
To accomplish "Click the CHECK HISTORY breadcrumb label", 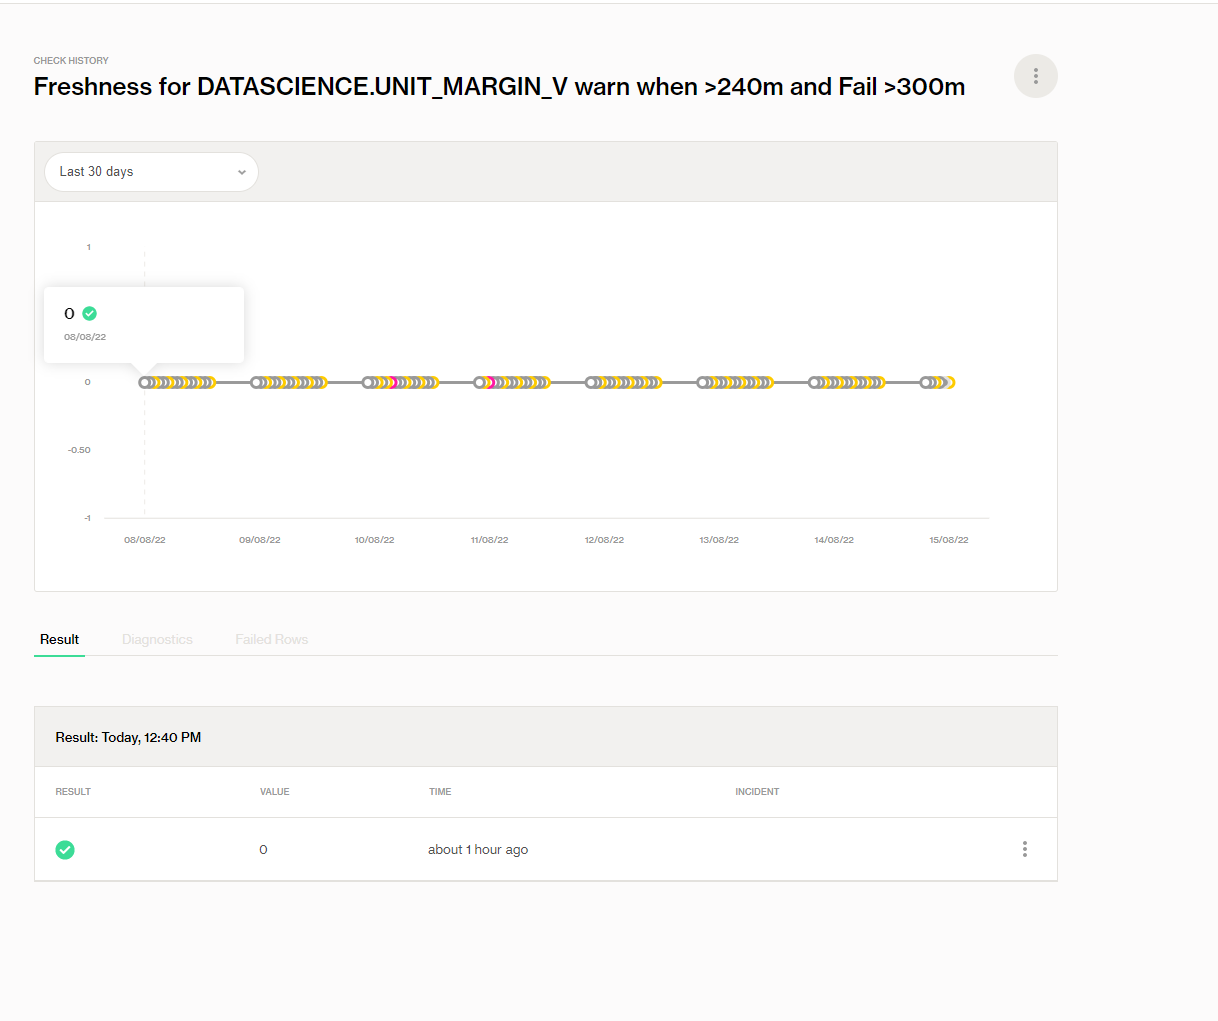I will click(70, 60).
